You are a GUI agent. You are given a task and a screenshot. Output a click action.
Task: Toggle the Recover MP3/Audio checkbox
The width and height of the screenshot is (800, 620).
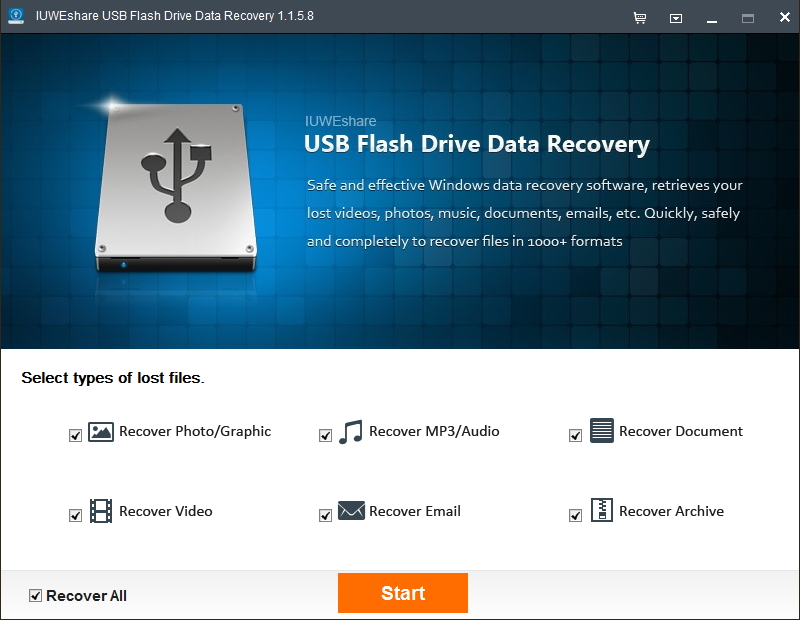point(325,435)
